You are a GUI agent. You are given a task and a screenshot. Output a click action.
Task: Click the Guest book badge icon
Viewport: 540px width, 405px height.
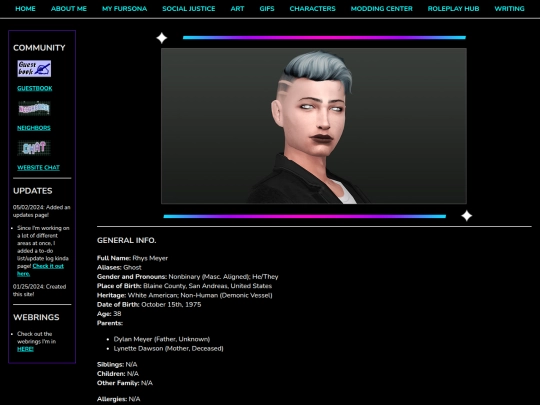[34, 69]
